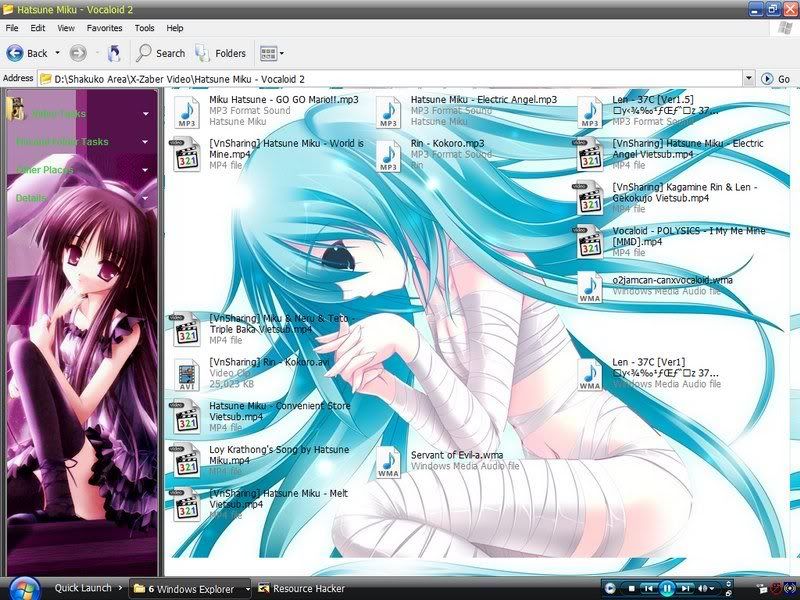
Task: Select Hatsune Miku - Melt Vietsub.mp4 icon
Action: [187, 505]
